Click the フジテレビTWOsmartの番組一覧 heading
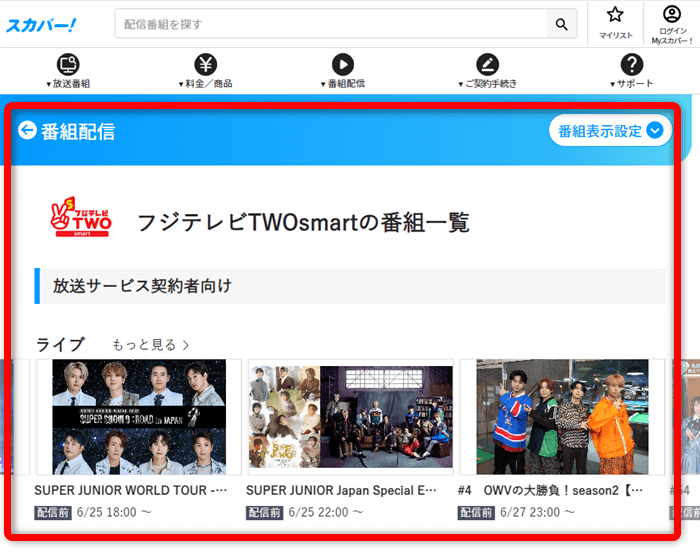The image size is (700, 556). [303, 222]
